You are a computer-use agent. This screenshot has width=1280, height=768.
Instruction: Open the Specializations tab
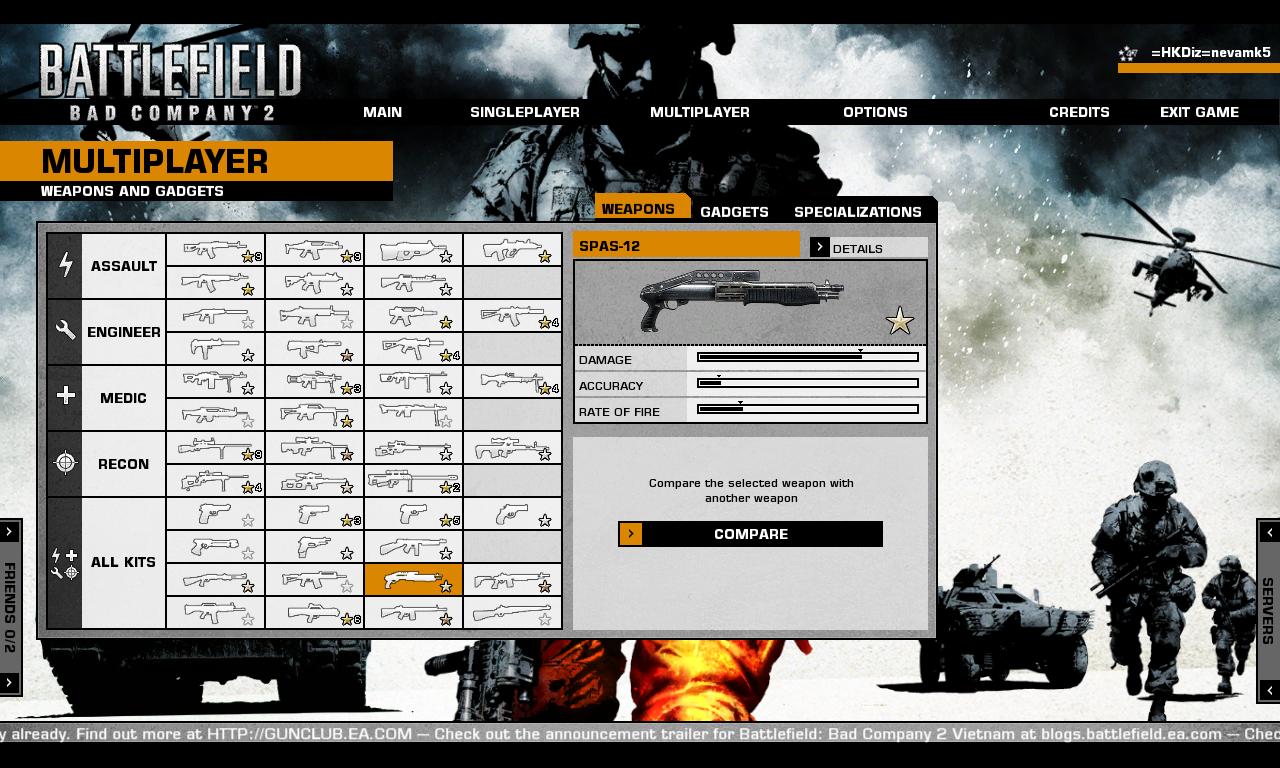tap(858, 212)
